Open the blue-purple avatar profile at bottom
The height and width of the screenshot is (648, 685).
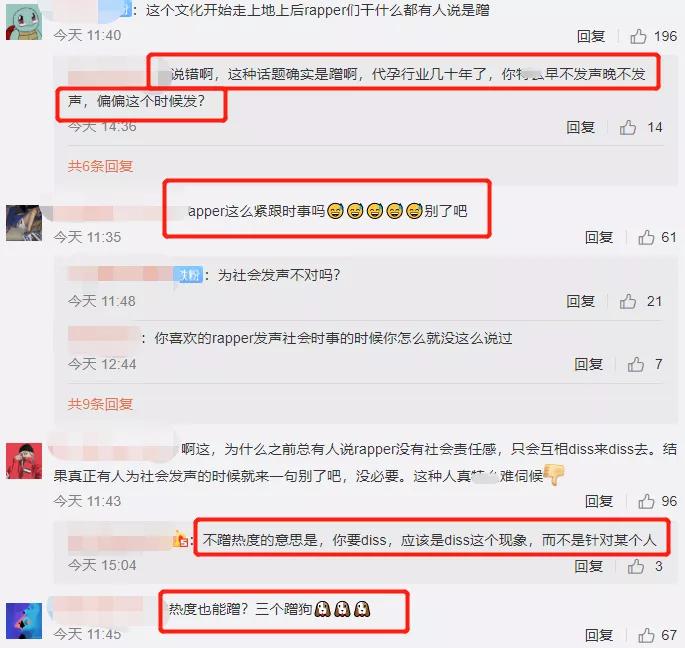point(24,621)
